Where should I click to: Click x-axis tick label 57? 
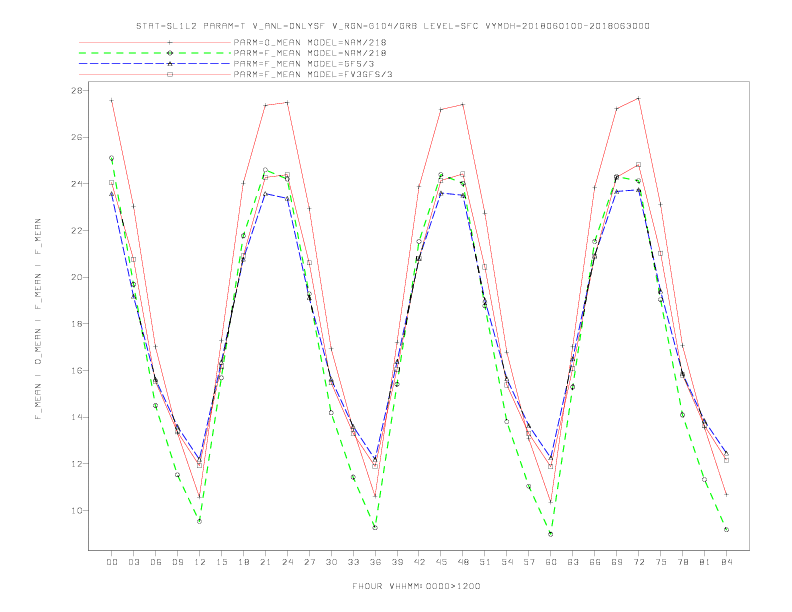click(529, 562)
